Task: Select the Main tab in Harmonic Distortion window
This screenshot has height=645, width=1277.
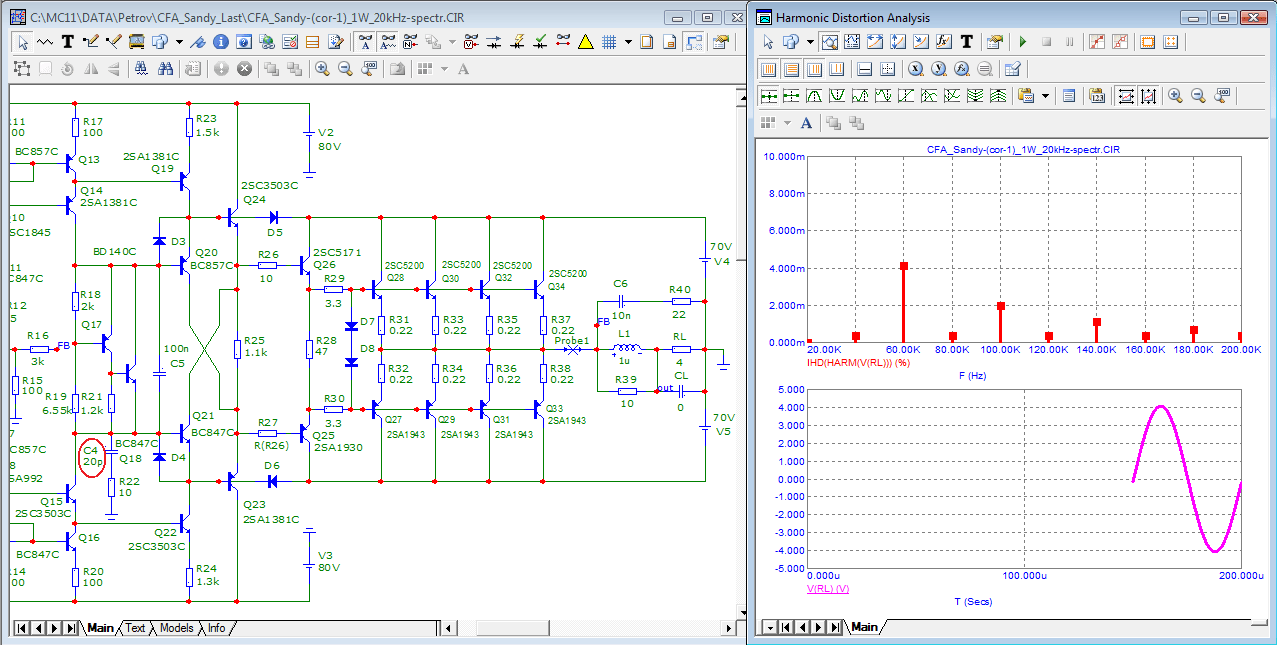Action: pyautogui.click(x=864, y=627)
